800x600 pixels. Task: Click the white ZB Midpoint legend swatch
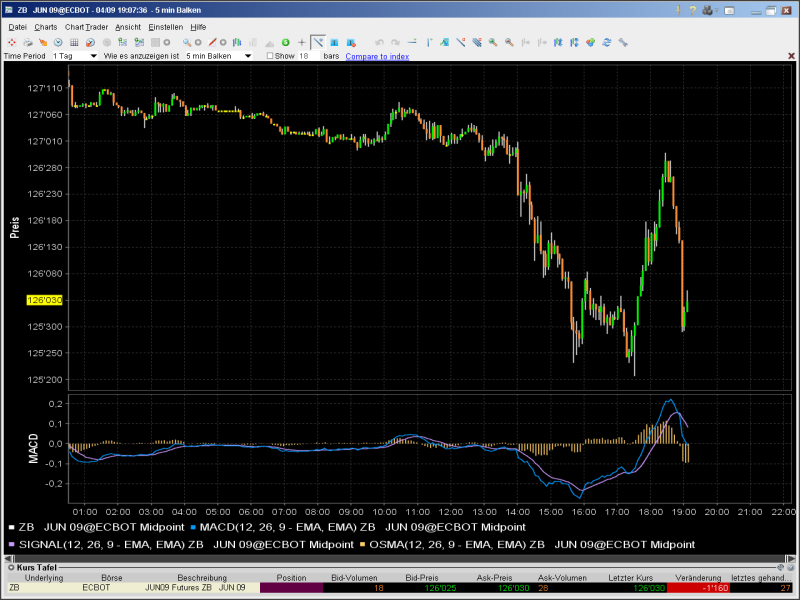click(12, 527)
